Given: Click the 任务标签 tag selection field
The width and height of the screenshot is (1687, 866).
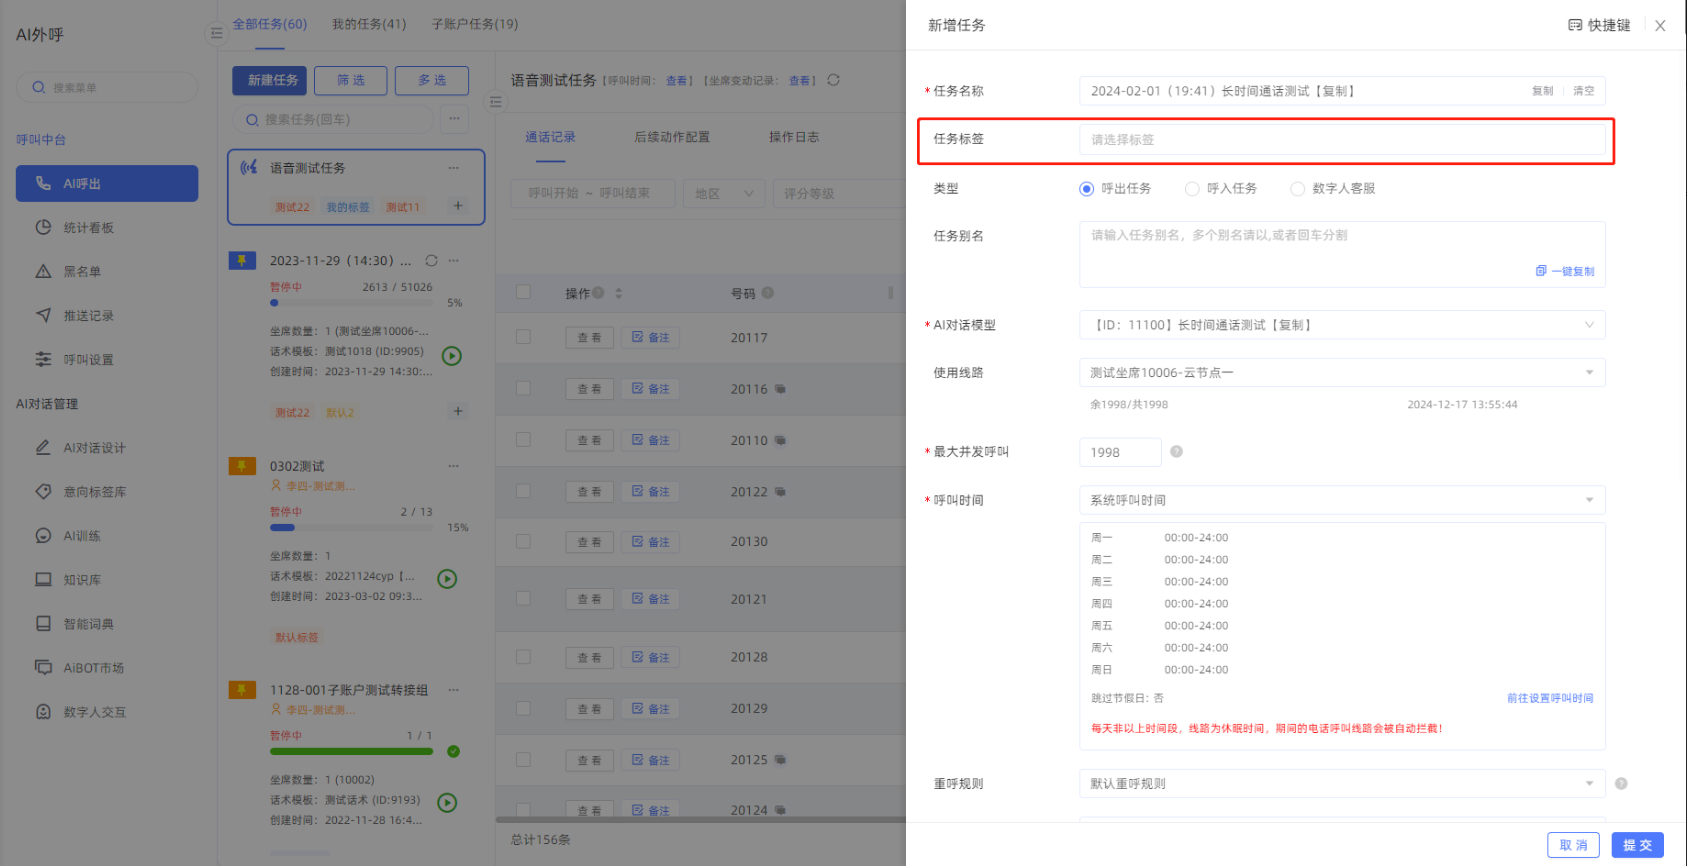Looking at the screenshot, I should pyautogui.click(x=1341, y=140).
